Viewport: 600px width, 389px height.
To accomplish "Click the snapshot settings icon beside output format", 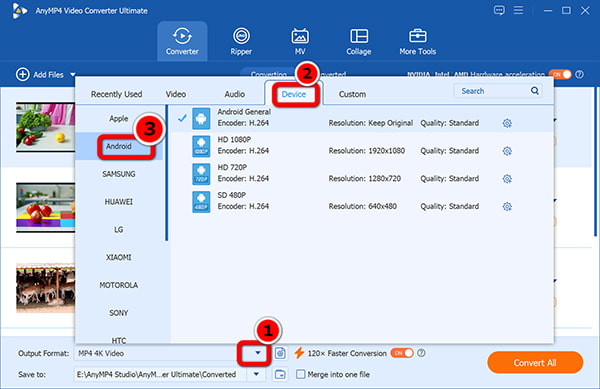I will click(x=280, y=353).
